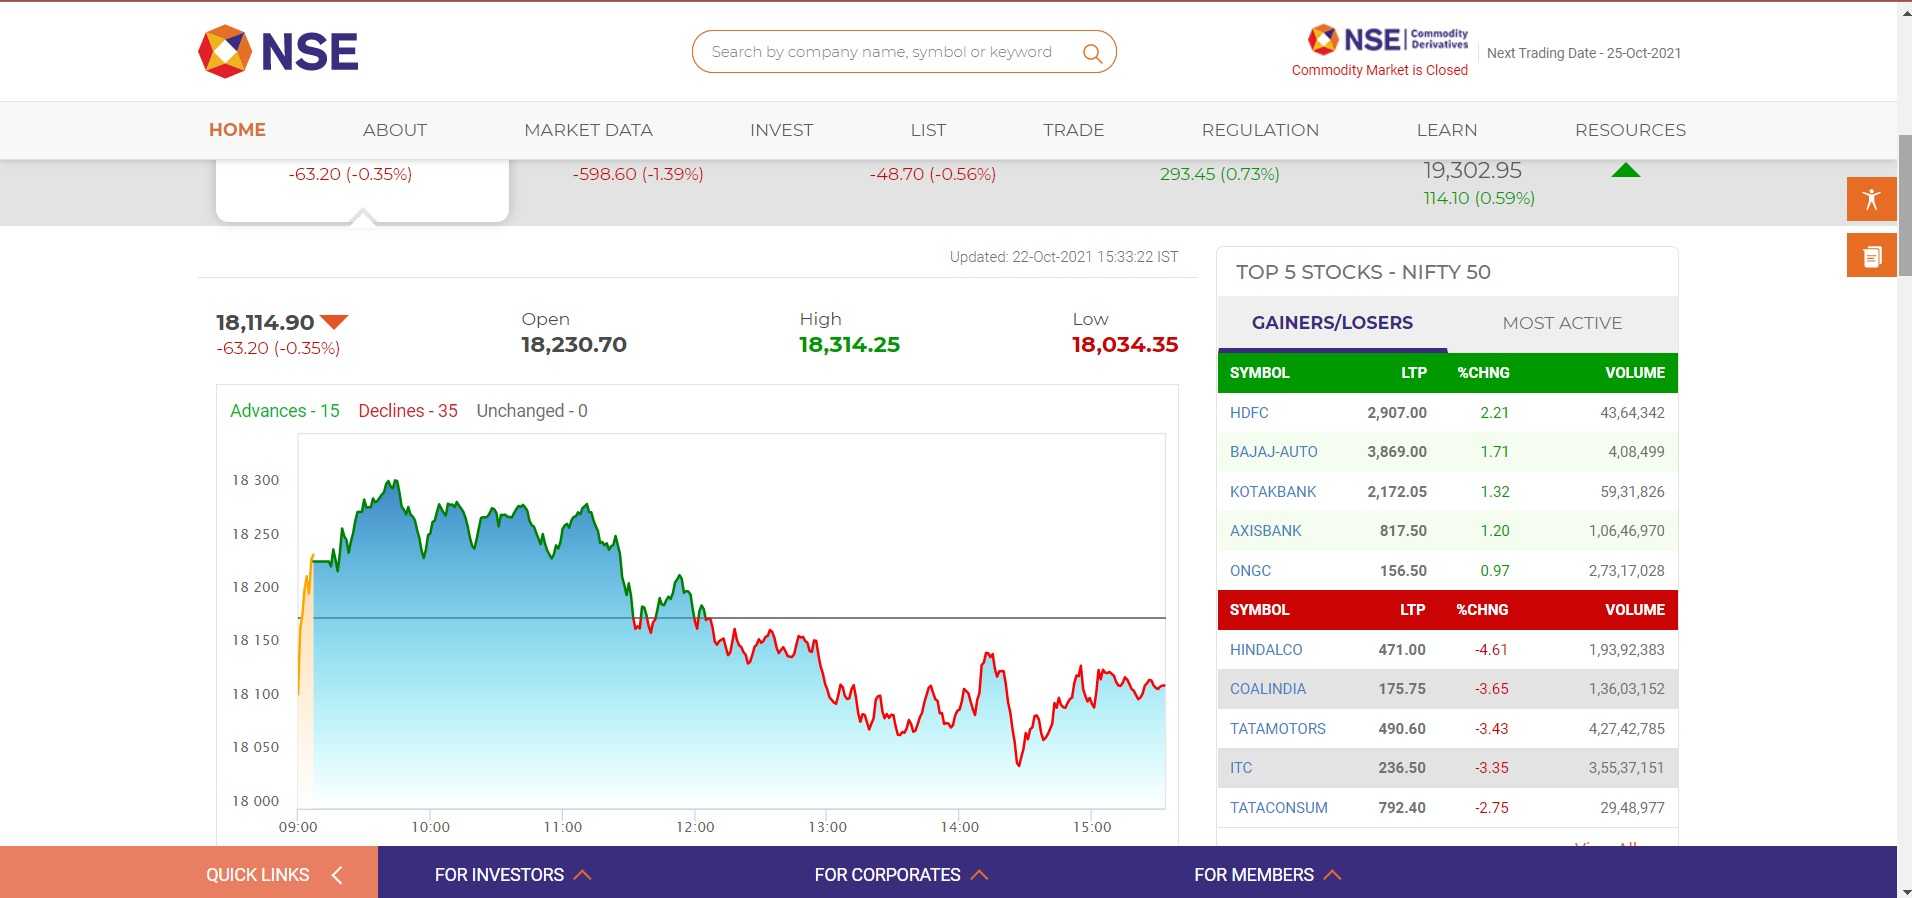
Task: Click the Updated 22-Oct-2021 timestamp
Action: tap(1064, 257)
